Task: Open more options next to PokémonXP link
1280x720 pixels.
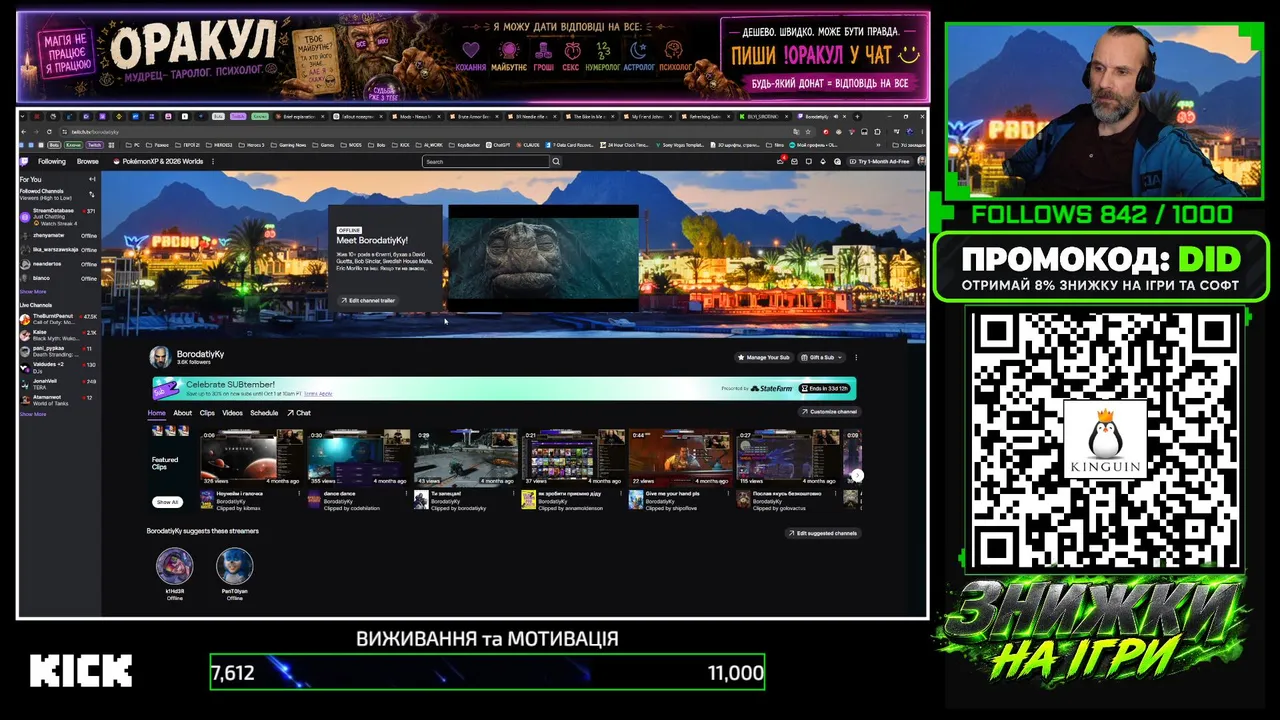Action: tap(213, 161)
